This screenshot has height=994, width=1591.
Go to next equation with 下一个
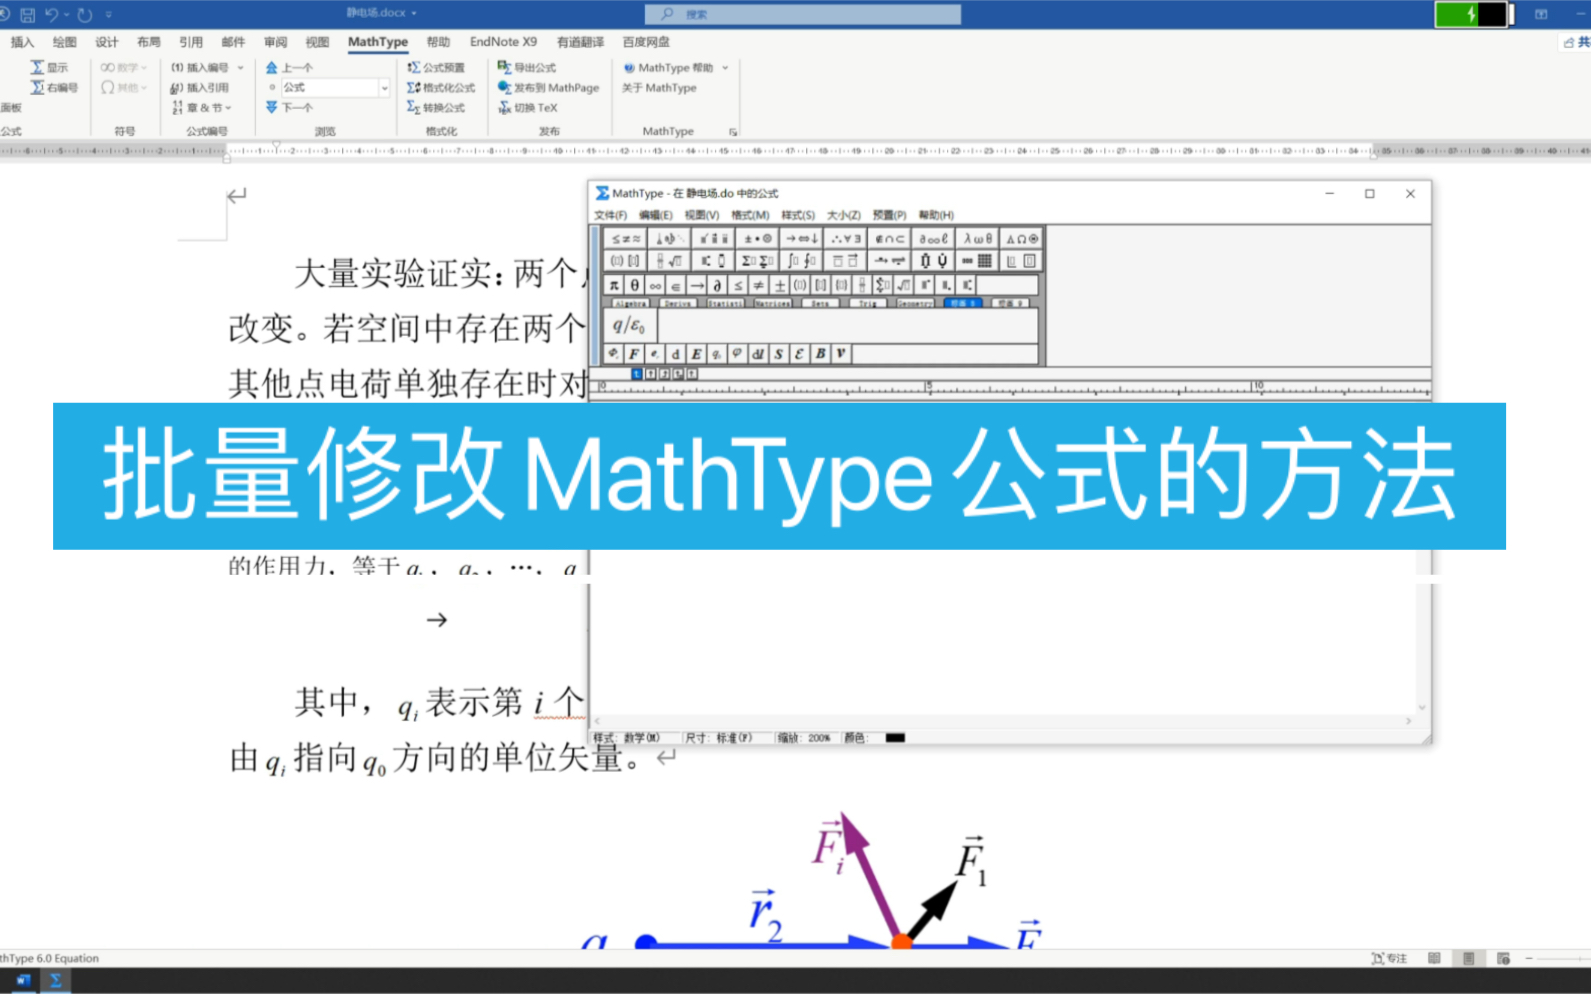[290, 107]
